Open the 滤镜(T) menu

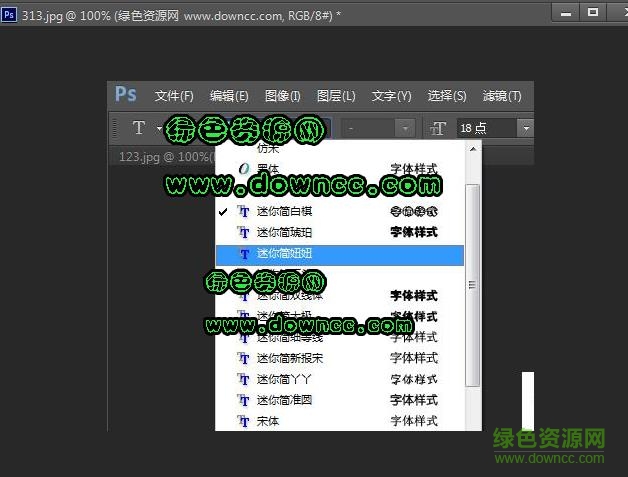tap(501, 96)
